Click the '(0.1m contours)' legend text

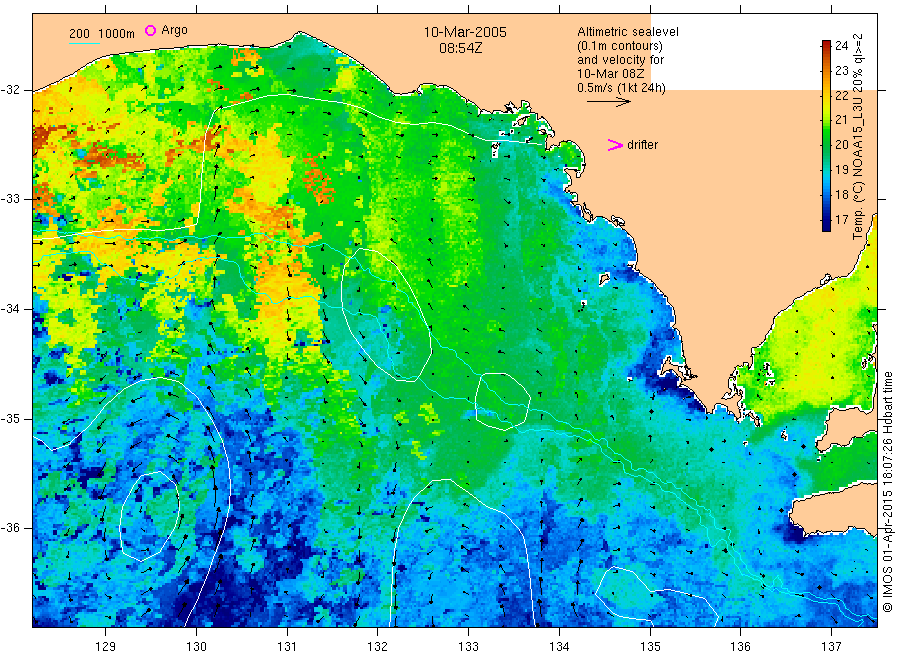pyautogui.click(x=620, y=46)
